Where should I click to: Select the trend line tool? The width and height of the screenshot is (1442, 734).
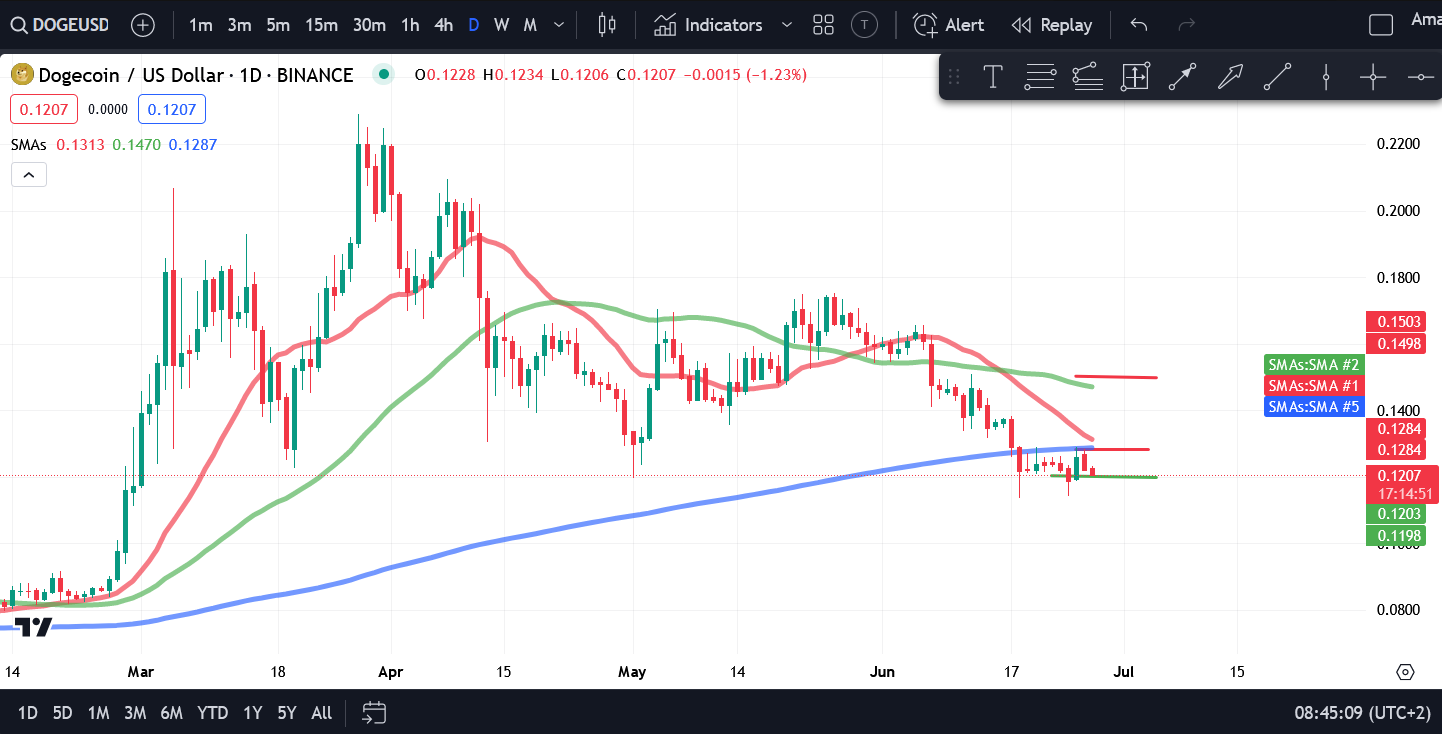click(1277, 77)
